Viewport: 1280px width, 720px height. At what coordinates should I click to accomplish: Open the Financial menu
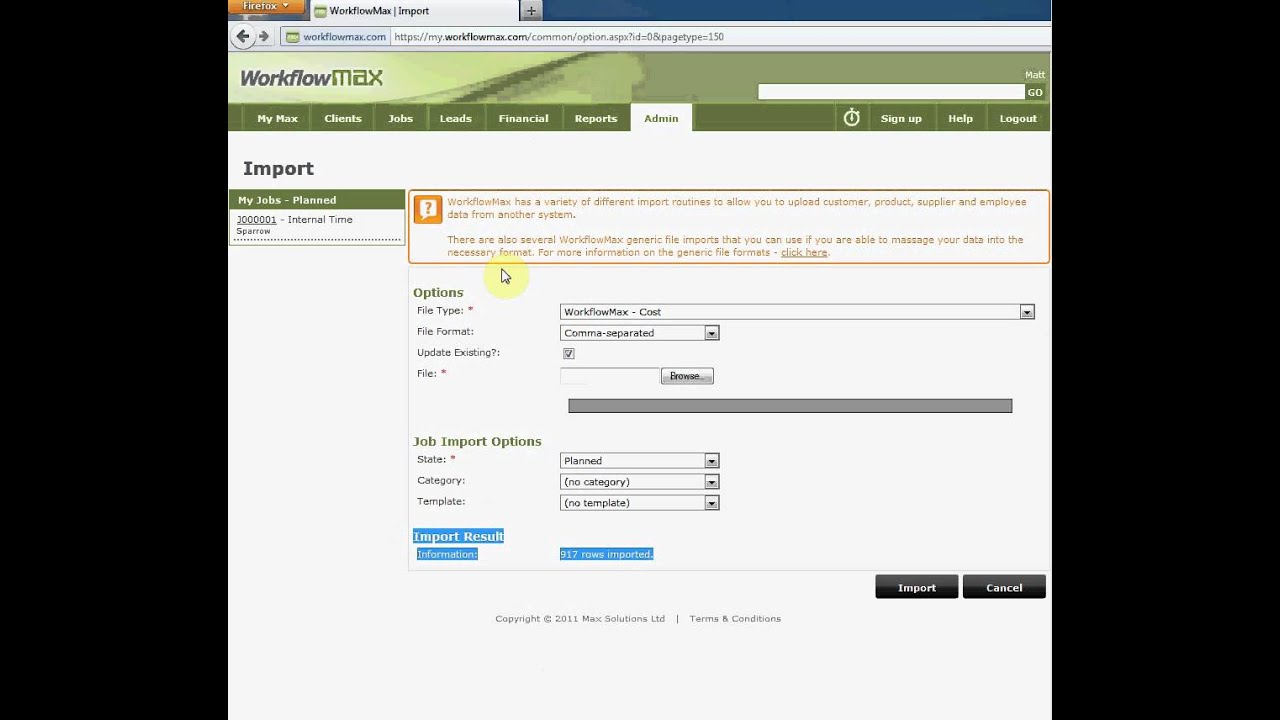pyautogui.click(x=523, y=118)
